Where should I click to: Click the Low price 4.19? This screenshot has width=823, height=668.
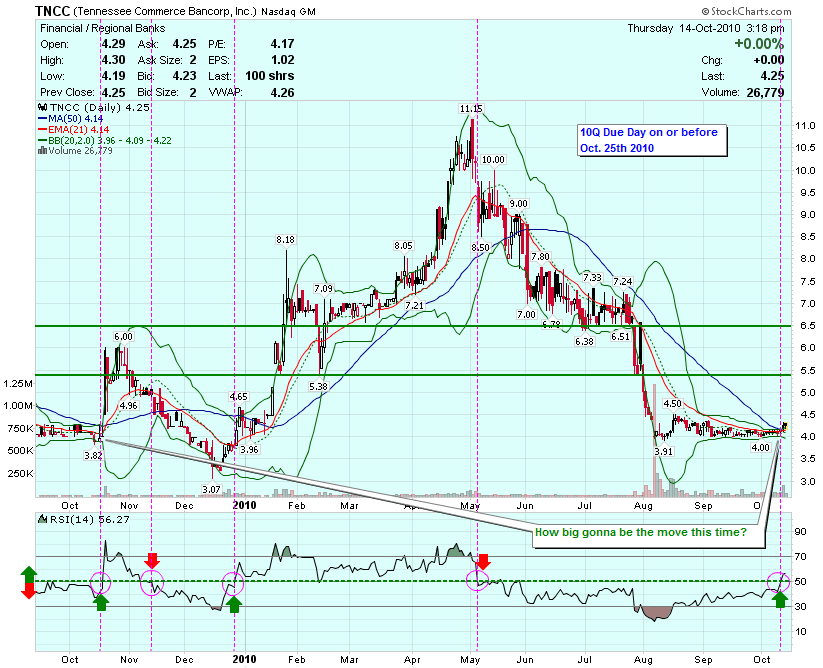(x=113, y=76)
